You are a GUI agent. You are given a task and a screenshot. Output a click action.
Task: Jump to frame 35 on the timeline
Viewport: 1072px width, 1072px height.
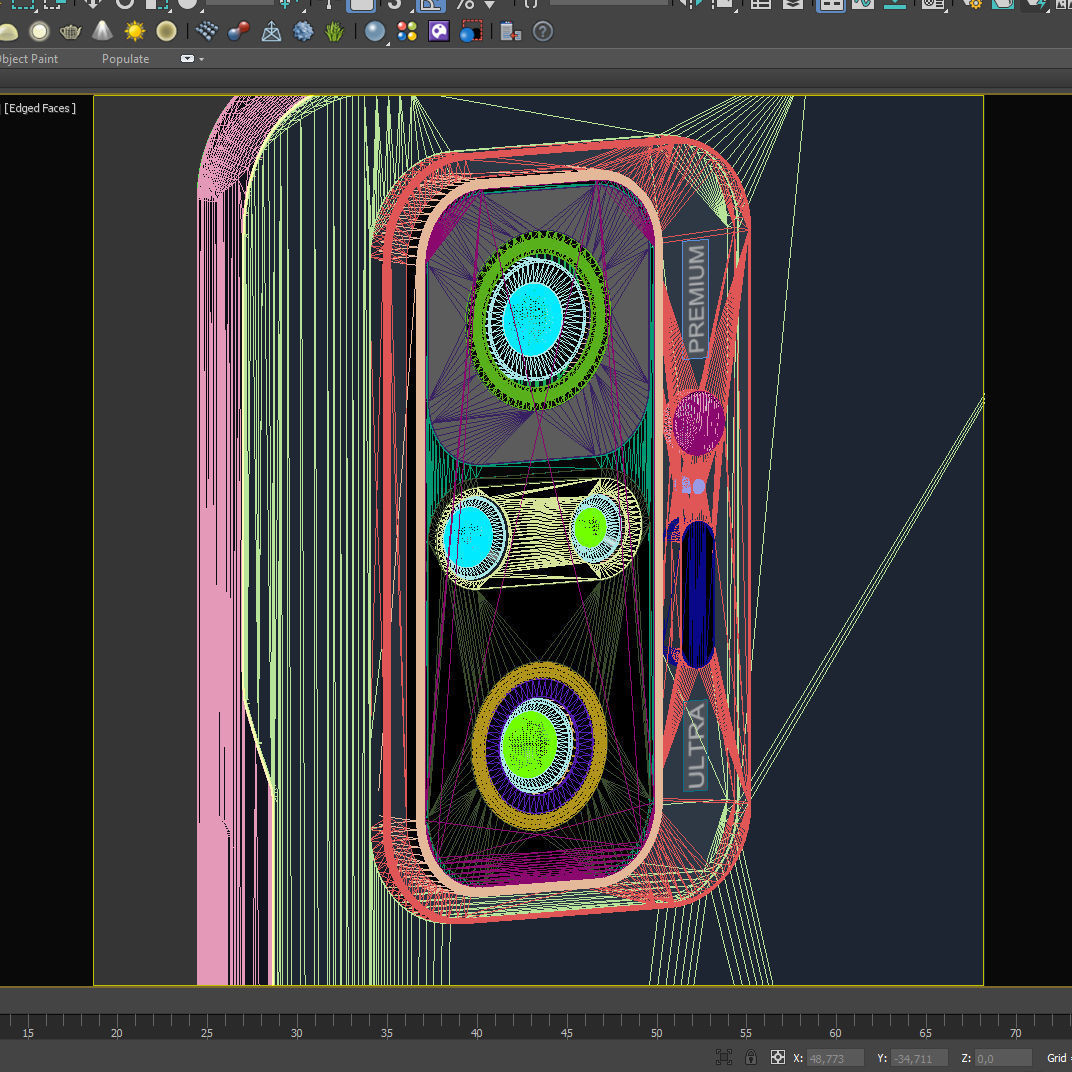[387, 1032]
